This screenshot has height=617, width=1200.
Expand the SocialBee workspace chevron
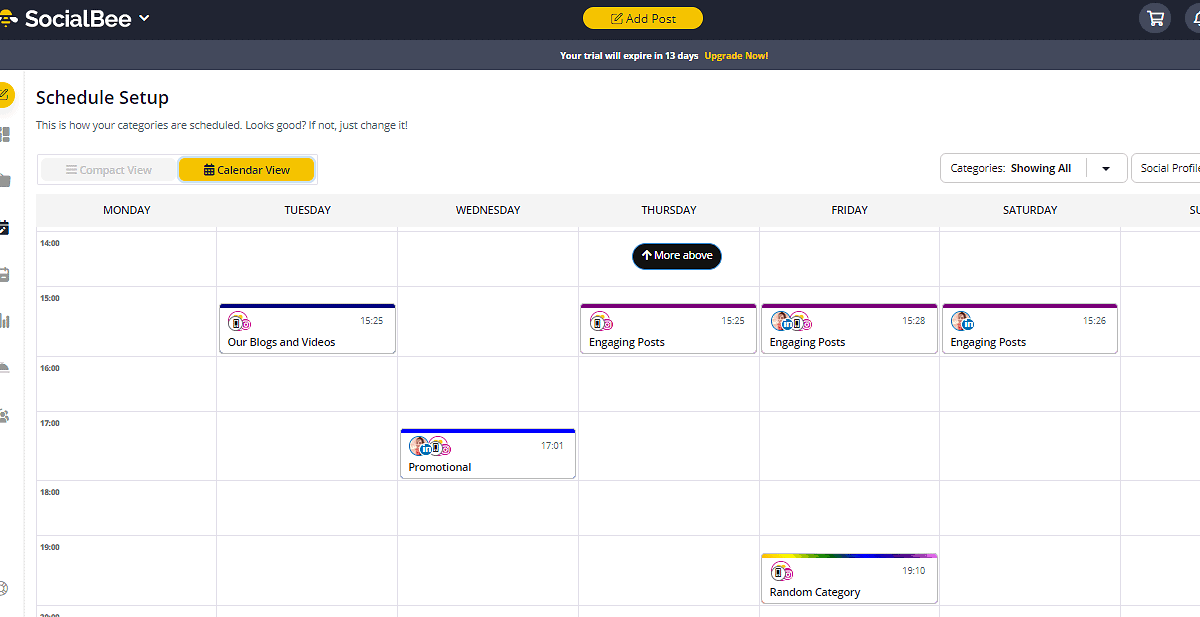pyautogui.click(x=143, y=17)
